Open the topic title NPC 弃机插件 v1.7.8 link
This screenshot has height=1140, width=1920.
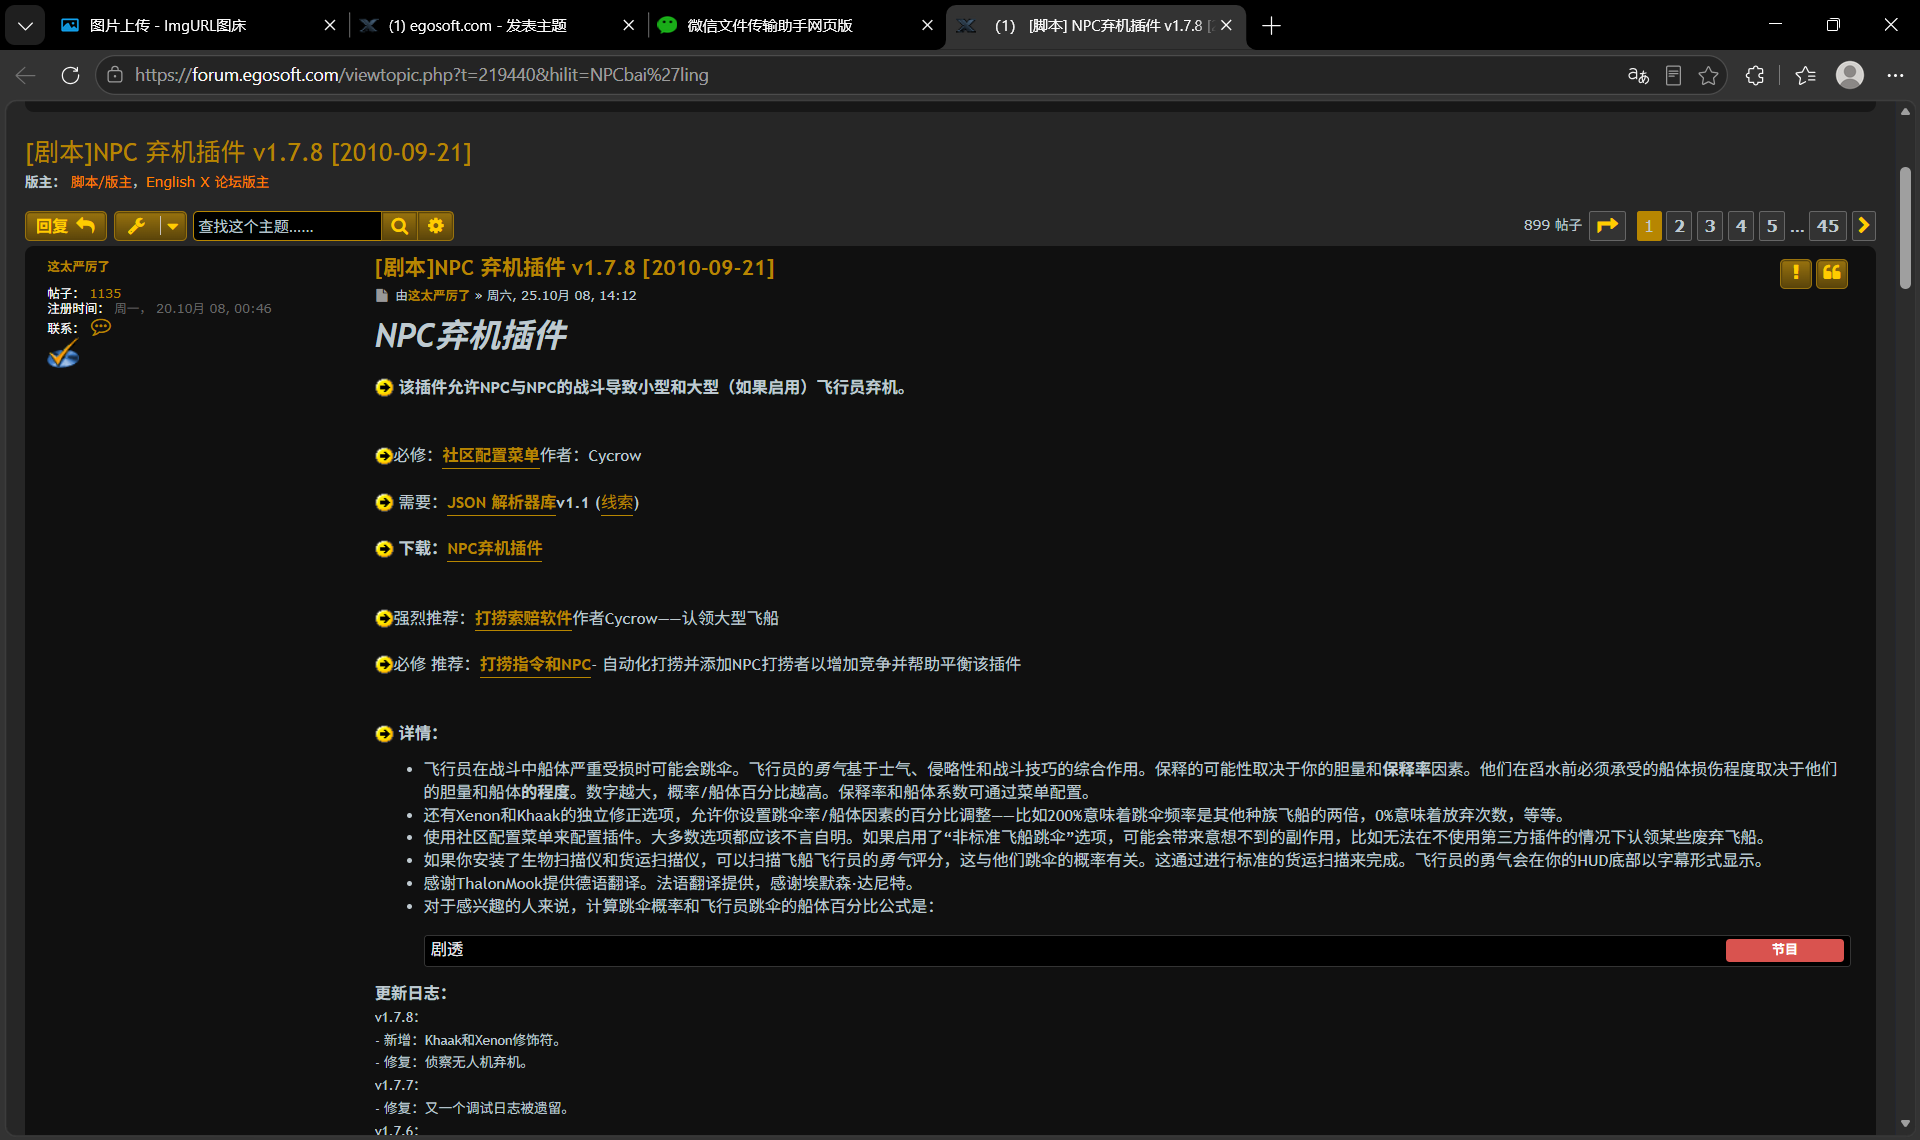coord(248,152)
